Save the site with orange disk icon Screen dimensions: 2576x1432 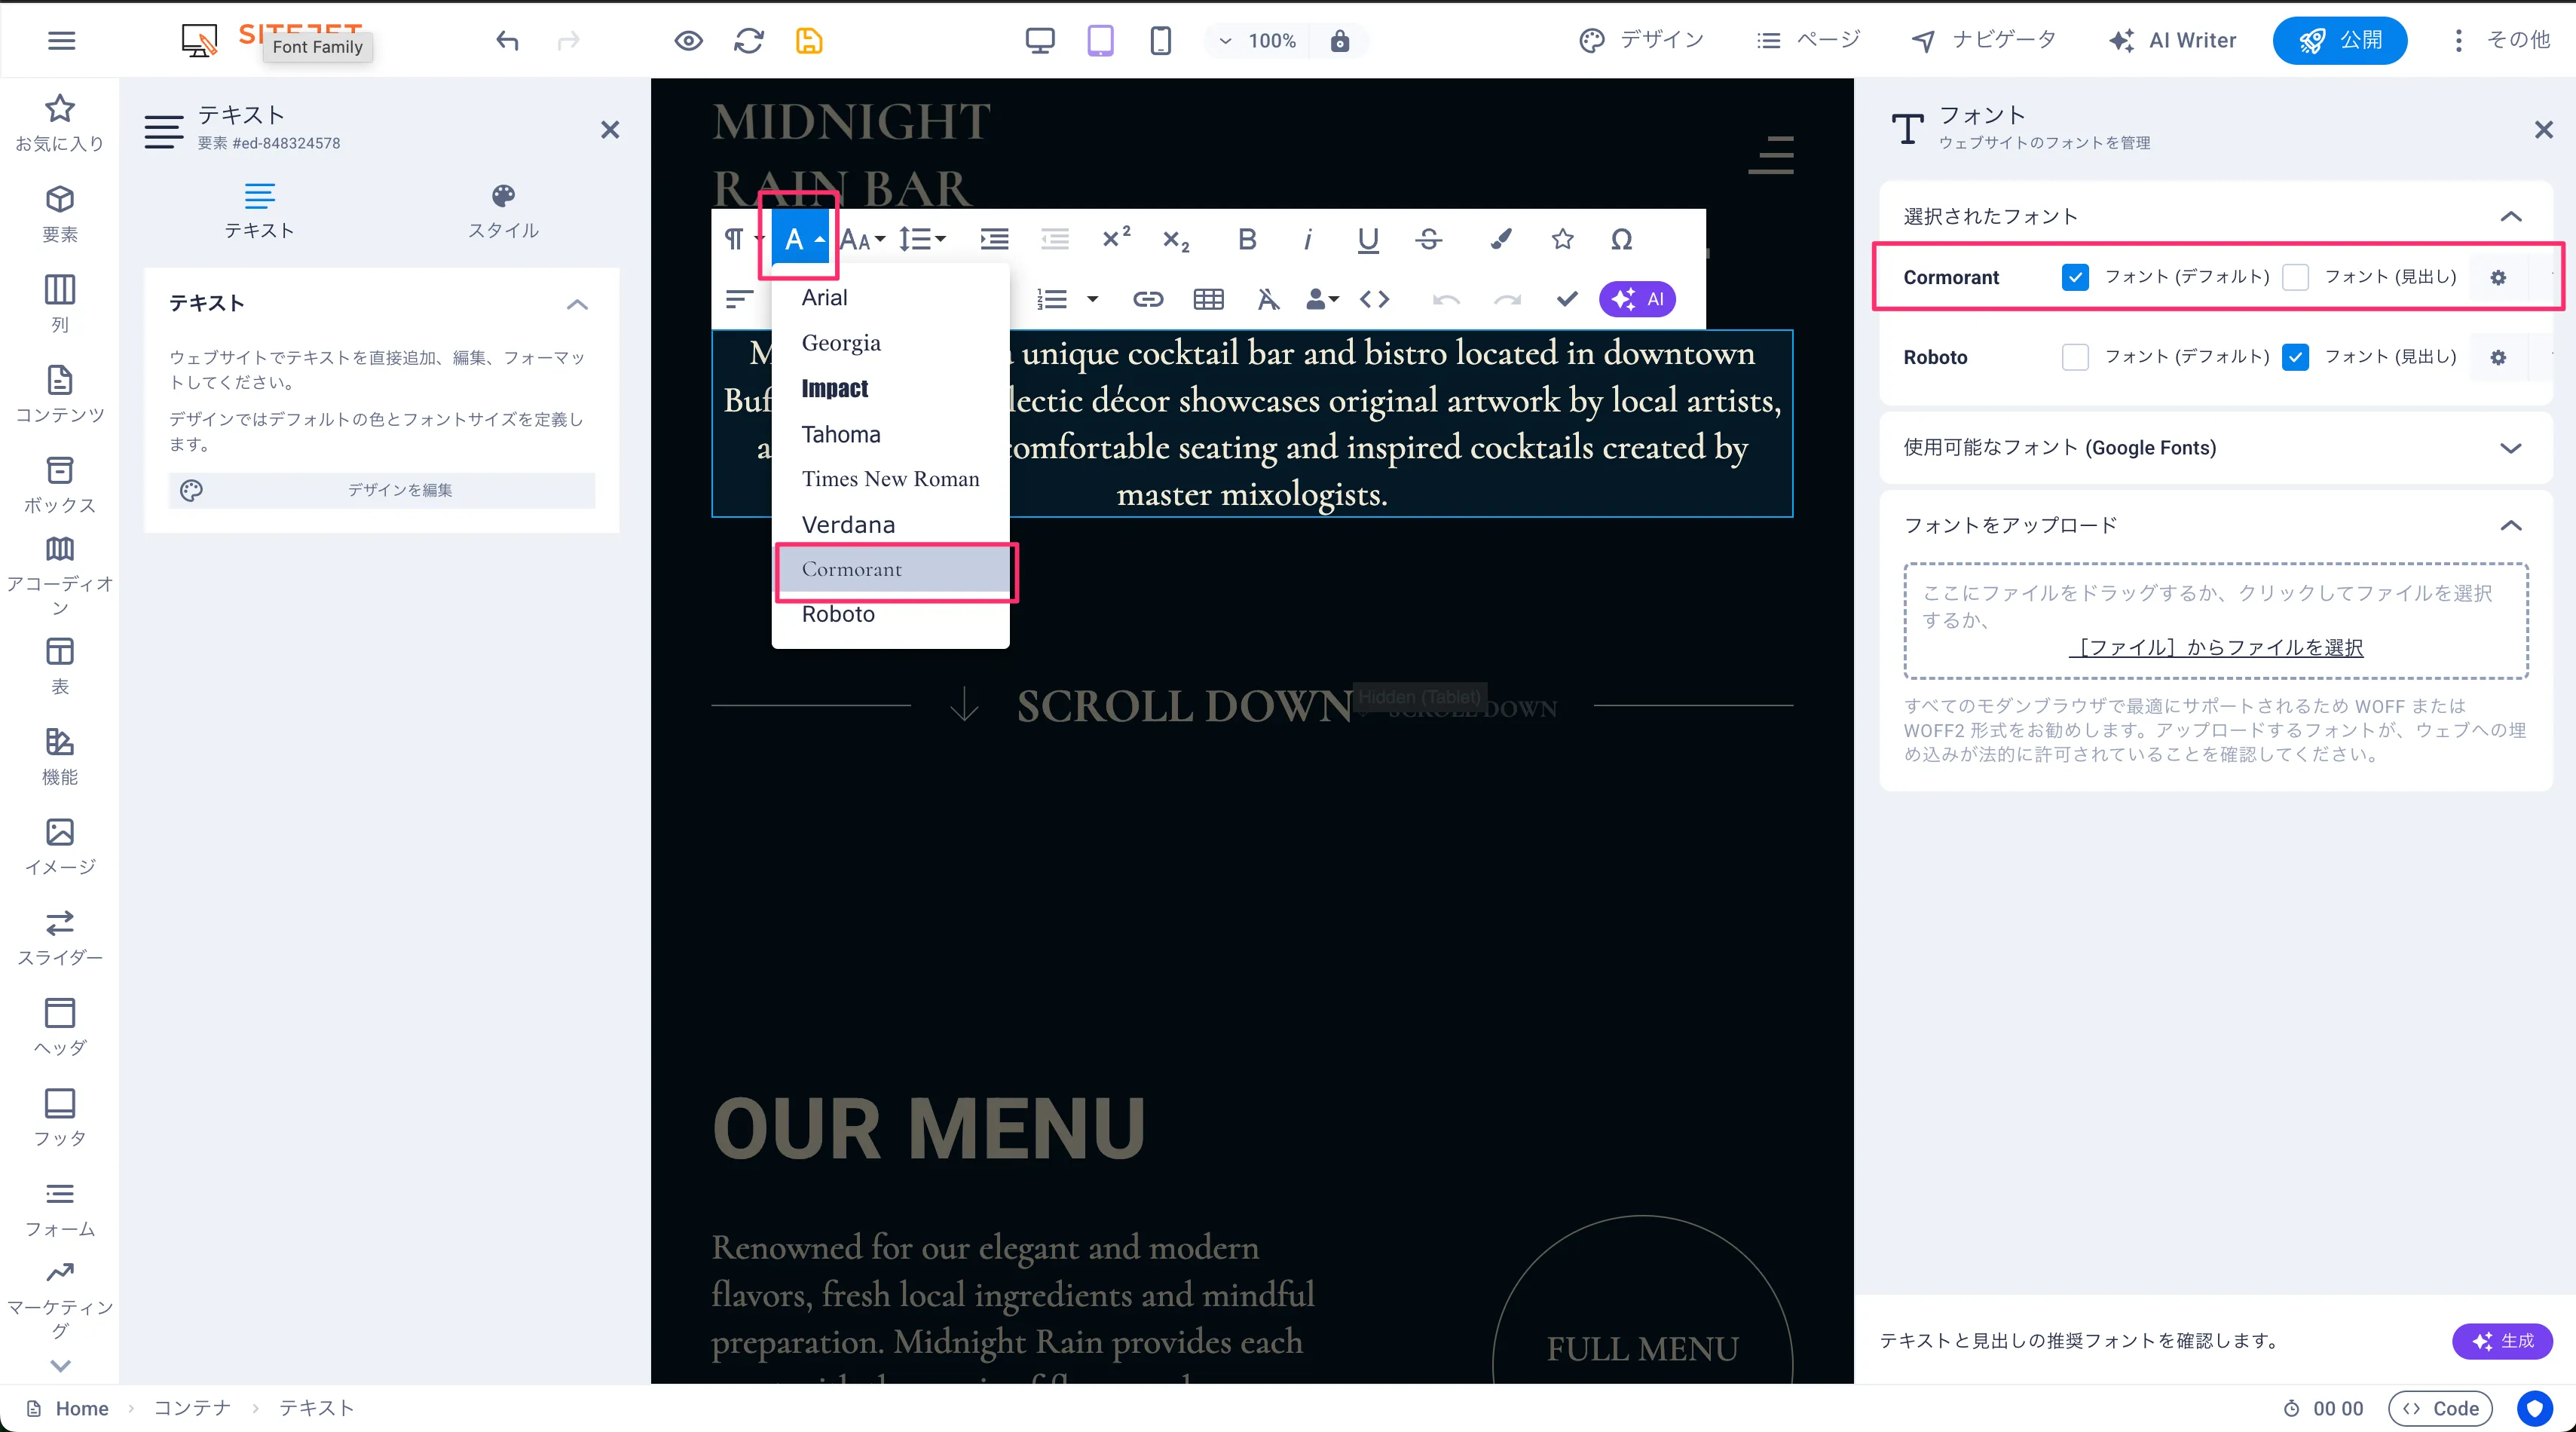click(809, 41)
